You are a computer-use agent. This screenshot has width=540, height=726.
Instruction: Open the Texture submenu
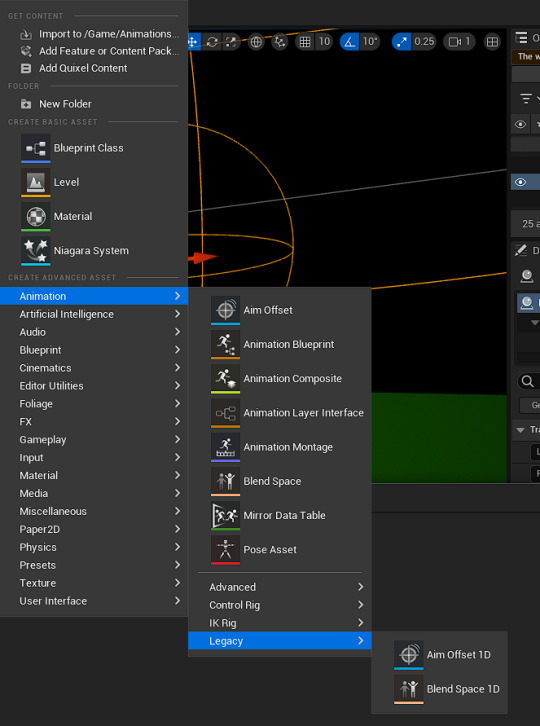pyautogui.click(x=94, y=583)
